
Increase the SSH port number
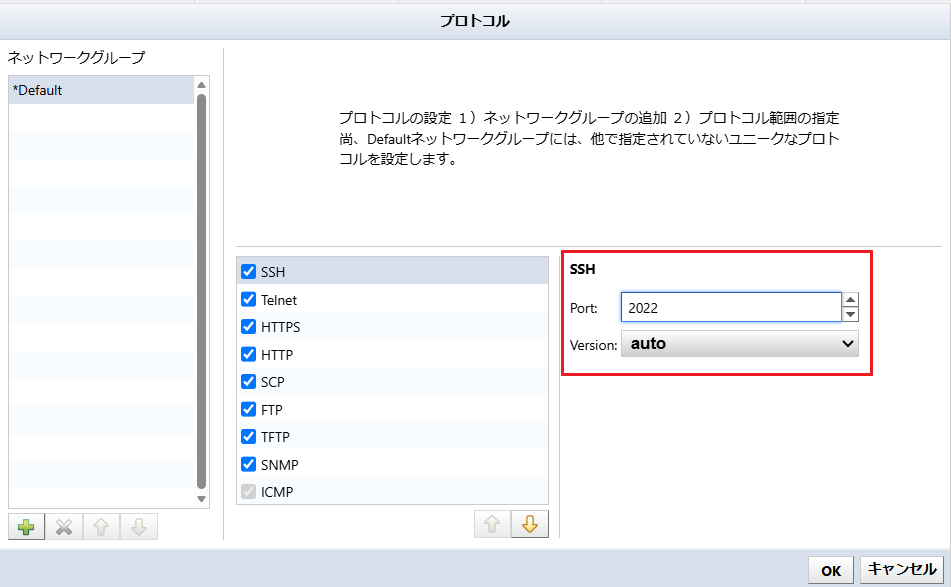tap(851, 300)
